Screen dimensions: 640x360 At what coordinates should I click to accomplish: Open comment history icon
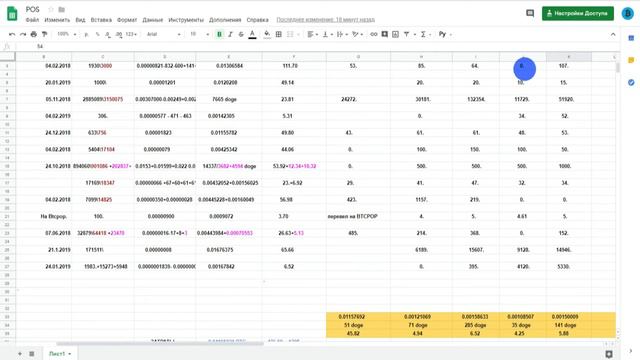tap(530, 13)
